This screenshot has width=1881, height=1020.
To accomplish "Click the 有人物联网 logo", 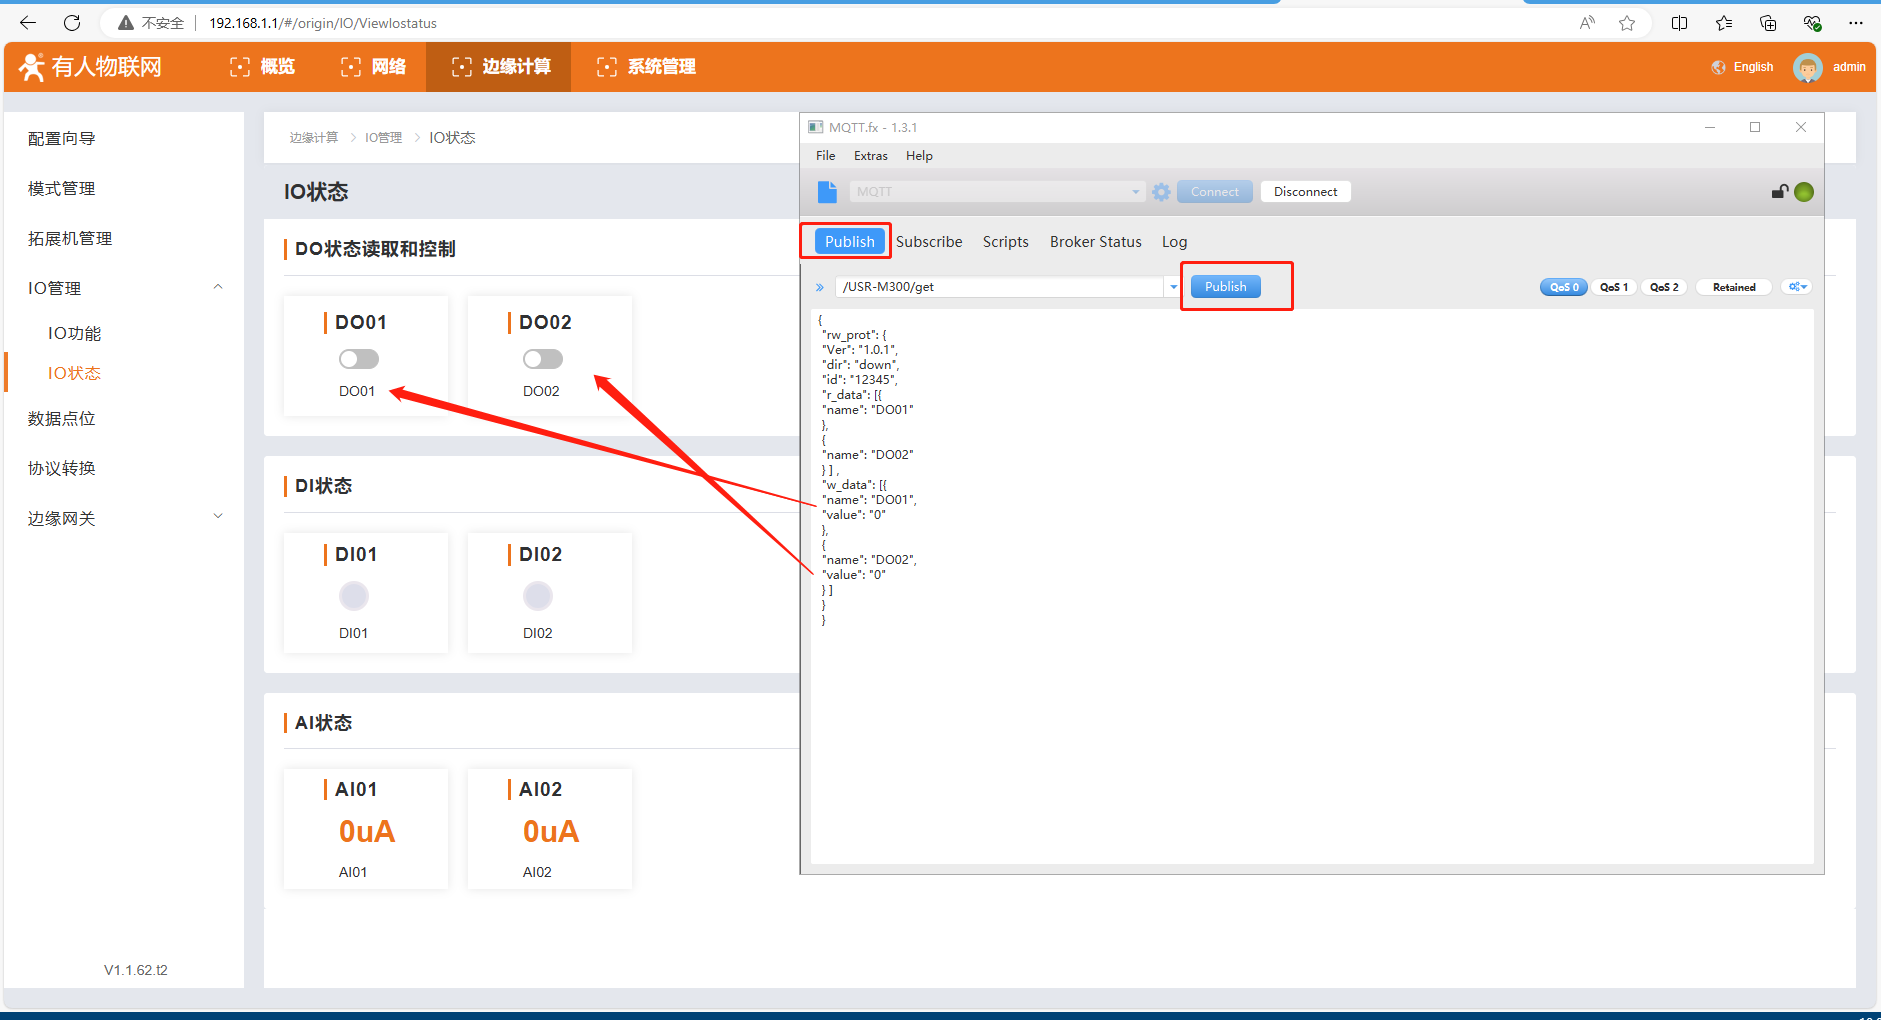I will click(90, 67).
